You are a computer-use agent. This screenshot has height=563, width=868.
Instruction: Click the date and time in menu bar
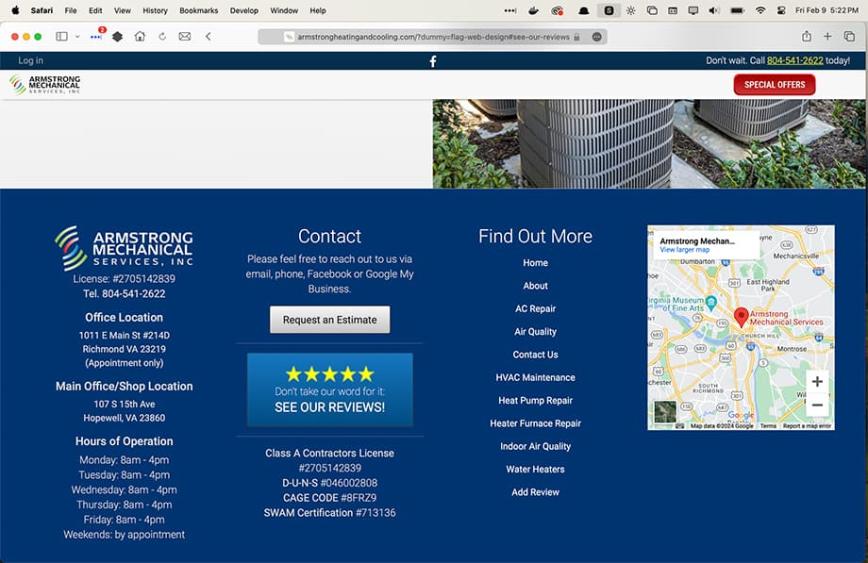tap(826, 11)
